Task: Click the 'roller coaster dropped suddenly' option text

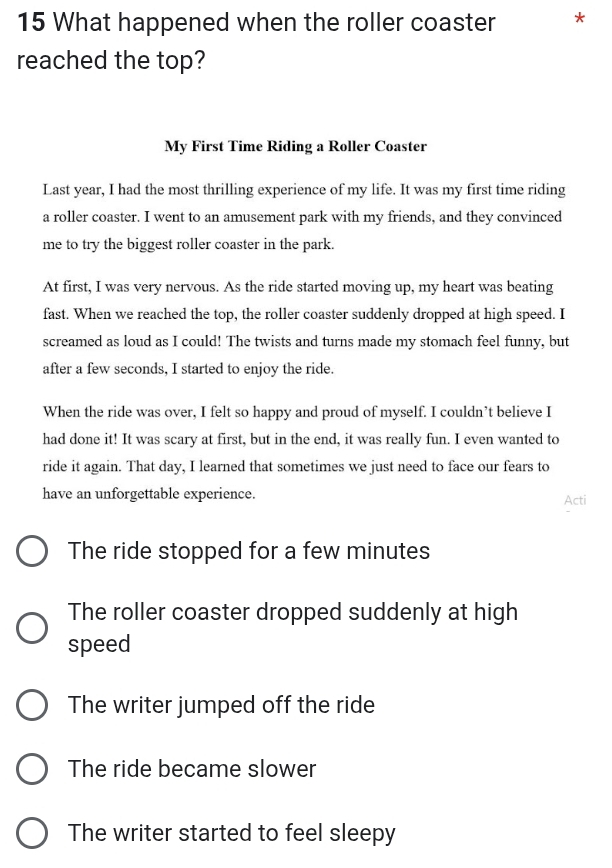Action: [x=293, y=628]
